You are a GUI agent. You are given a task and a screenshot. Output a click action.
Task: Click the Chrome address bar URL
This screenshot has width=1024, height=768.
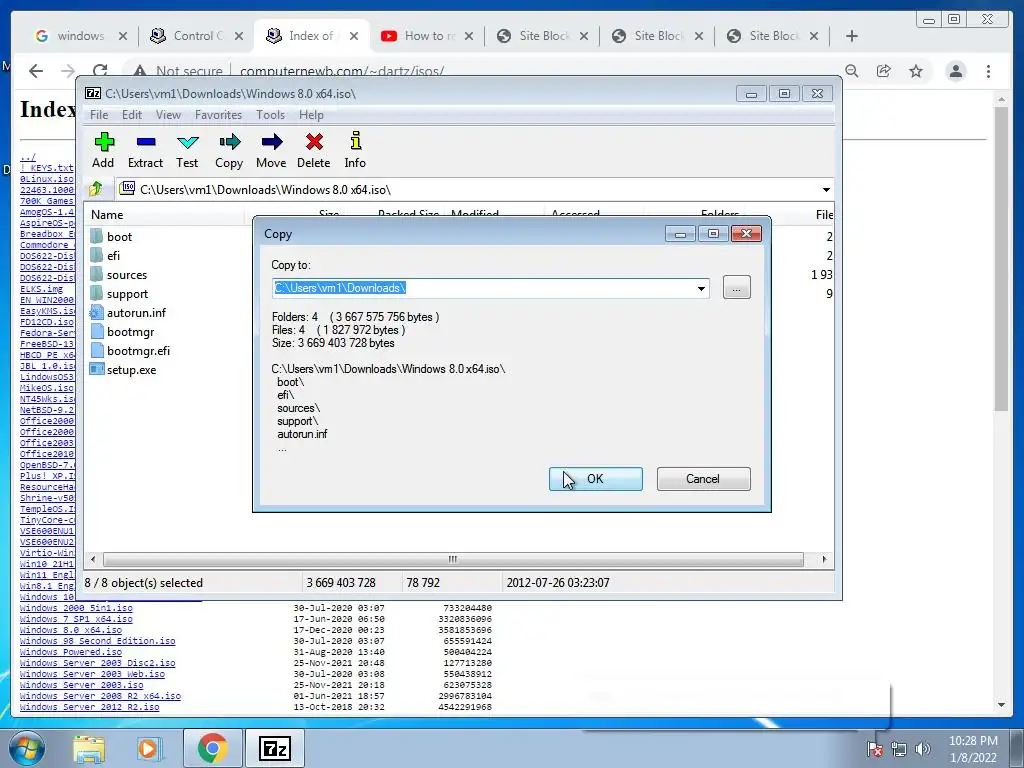pos(342,71)
